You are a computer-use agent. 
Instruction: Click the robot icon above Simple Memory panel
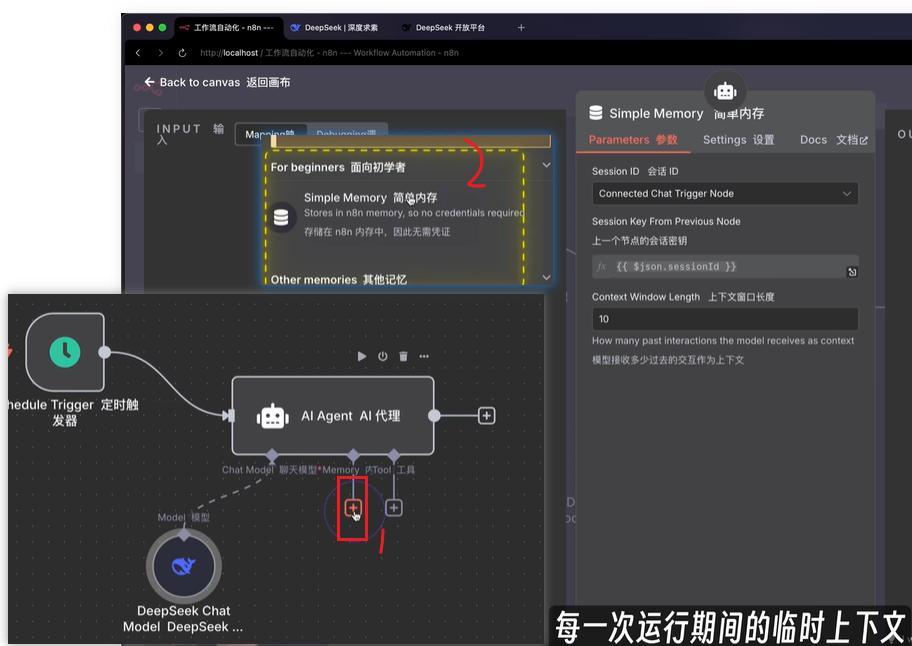click(x=725, y=91)
